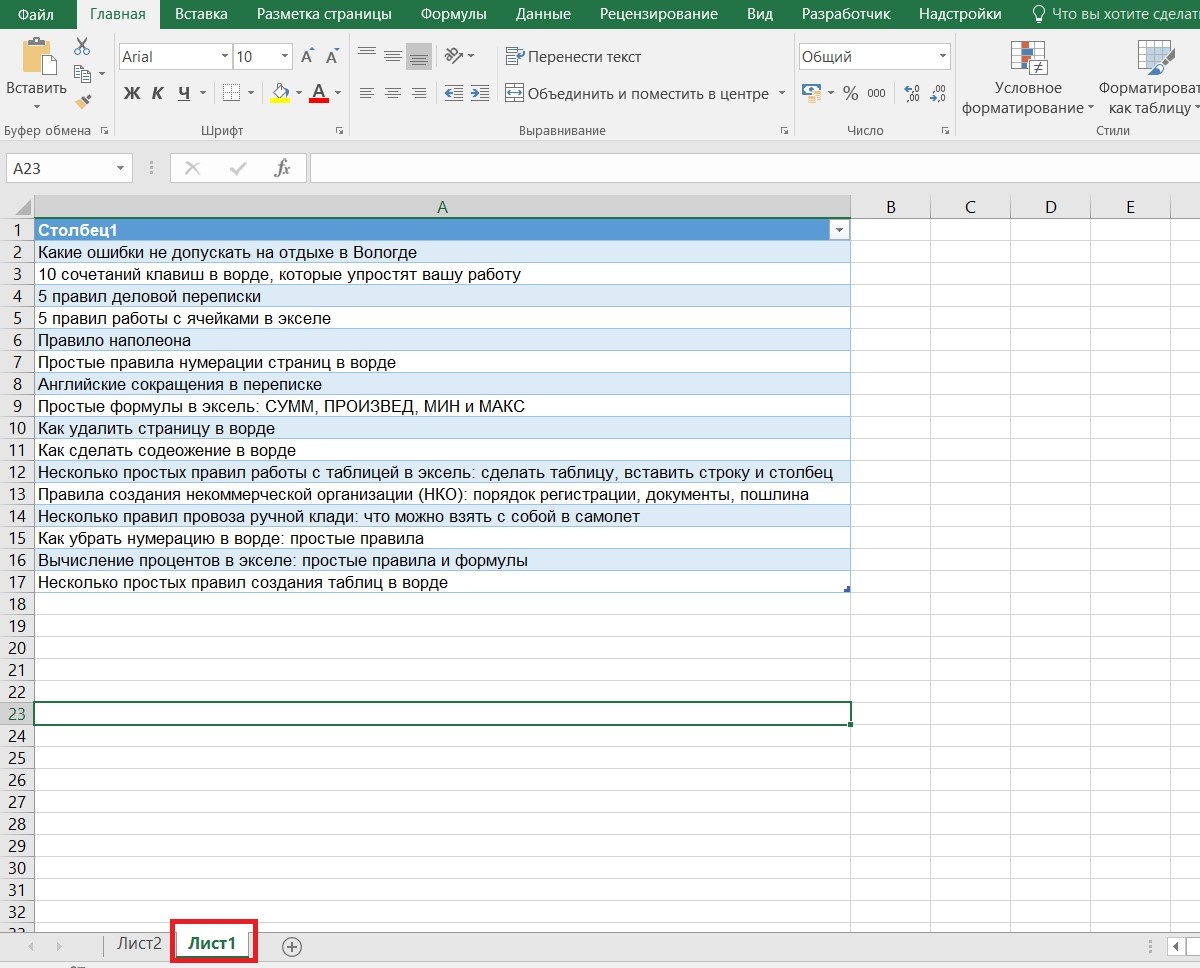Click the Вставить paste clipboard icon
1200x968 pixels.
tap(38, 57)
